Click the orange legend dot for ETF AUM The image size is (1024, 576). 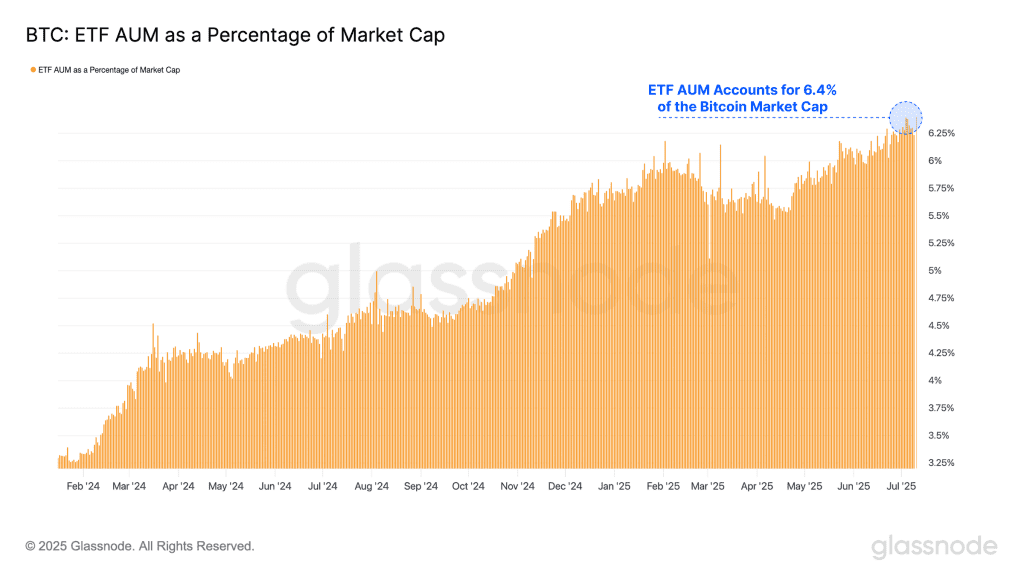pyautogui.click(x=33, y=70)
